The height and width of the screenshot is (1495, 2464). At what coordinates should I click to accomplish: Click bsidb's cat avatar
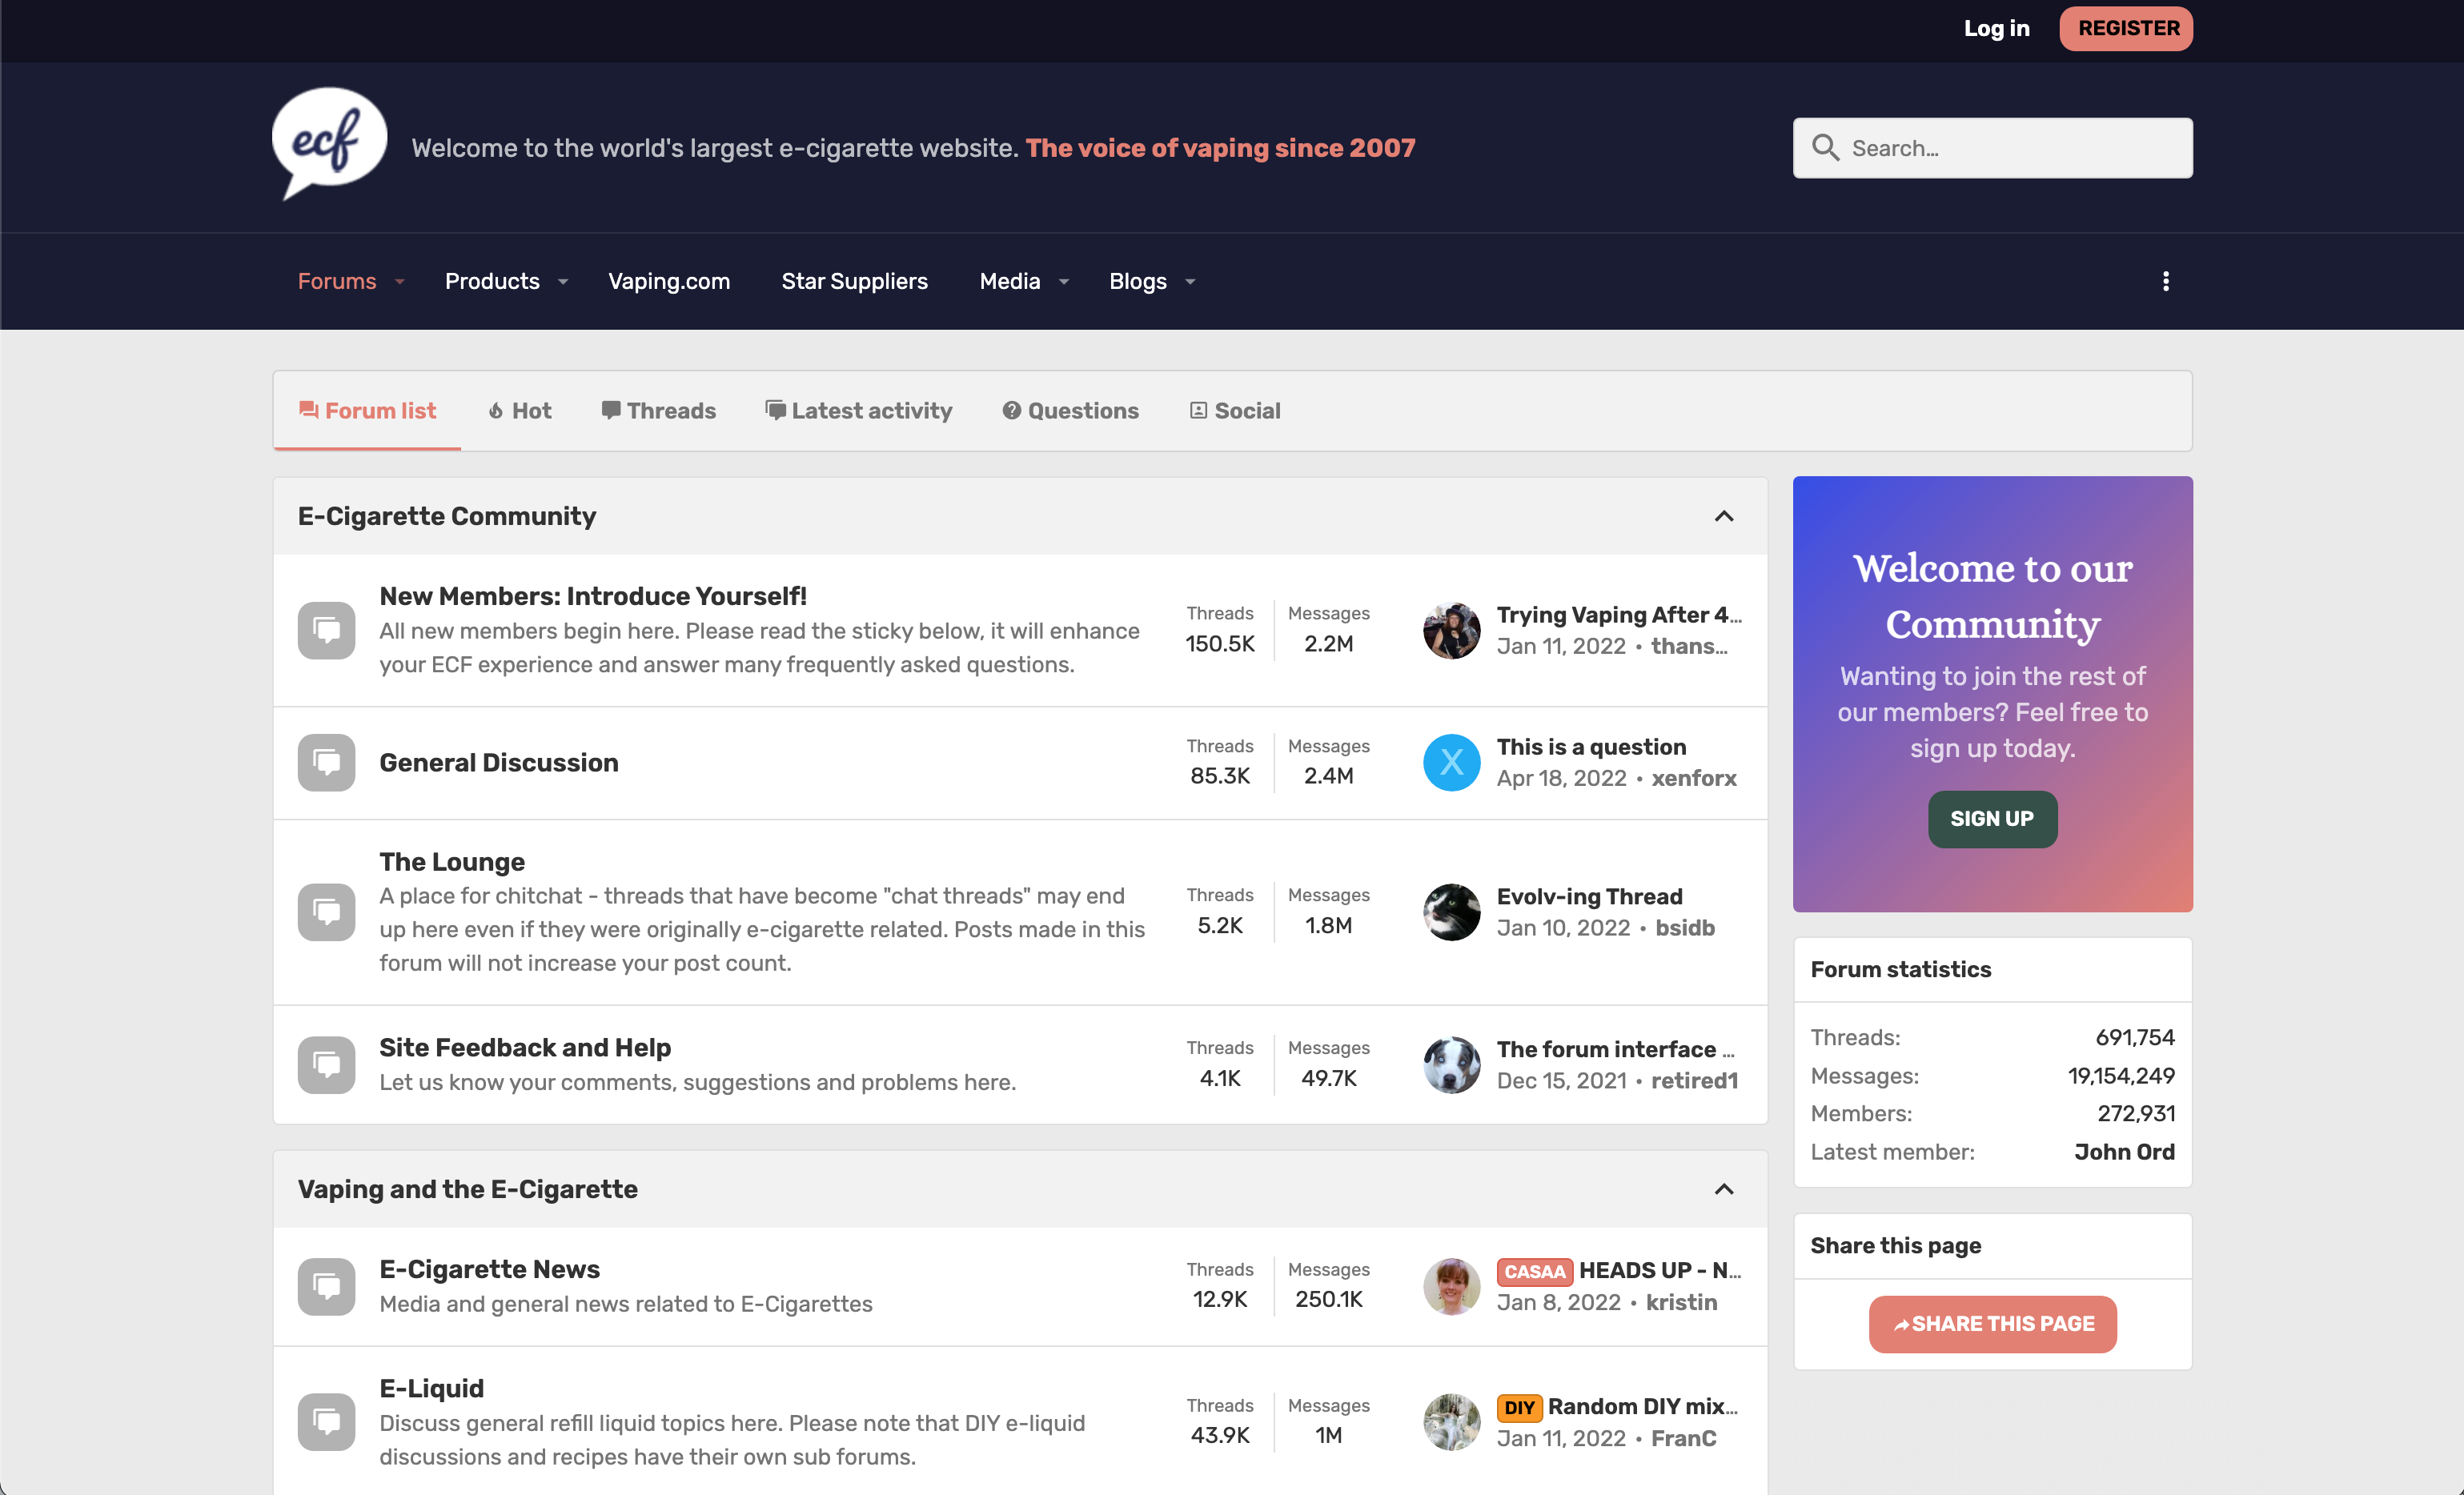tap(1451, 912)
